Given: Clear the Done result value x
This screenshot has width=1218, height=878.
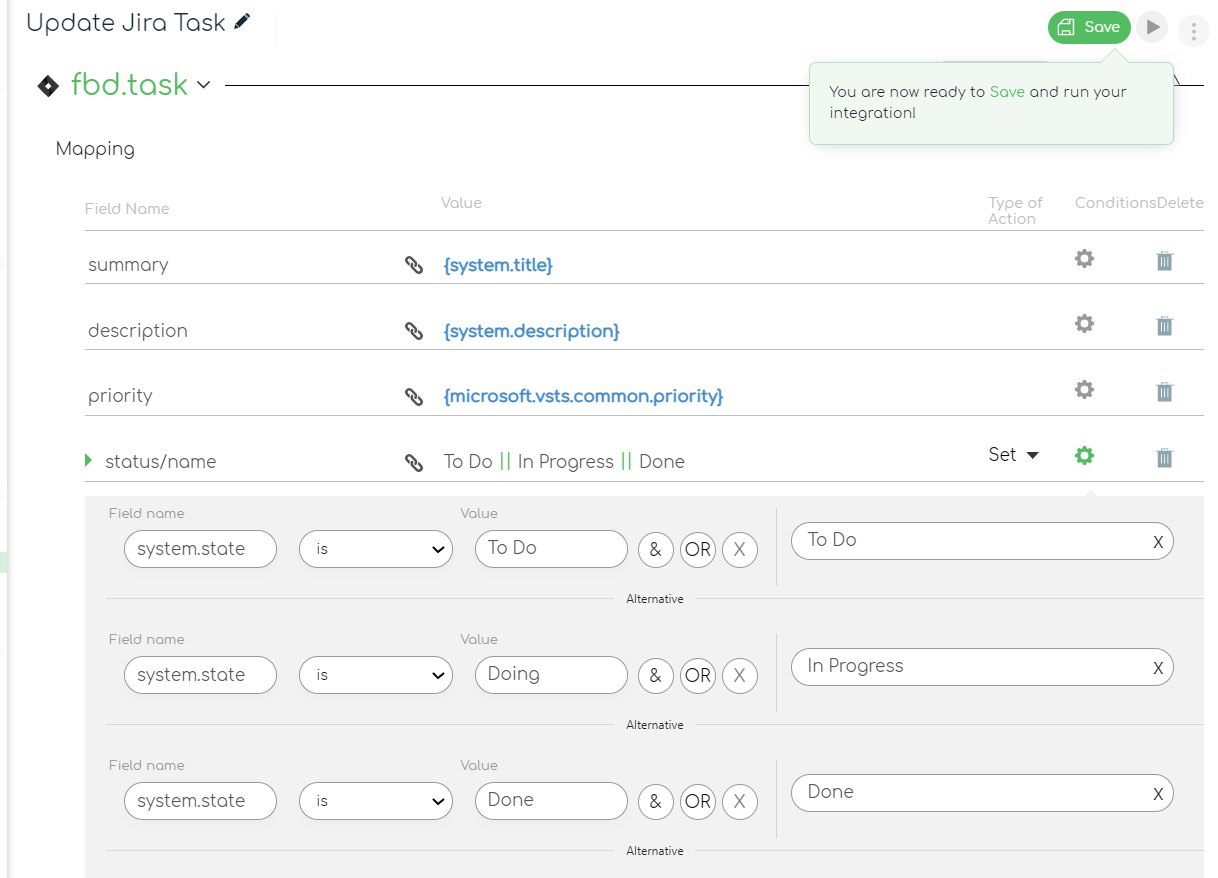Looking at the screenshot, I should [1158, 794].
